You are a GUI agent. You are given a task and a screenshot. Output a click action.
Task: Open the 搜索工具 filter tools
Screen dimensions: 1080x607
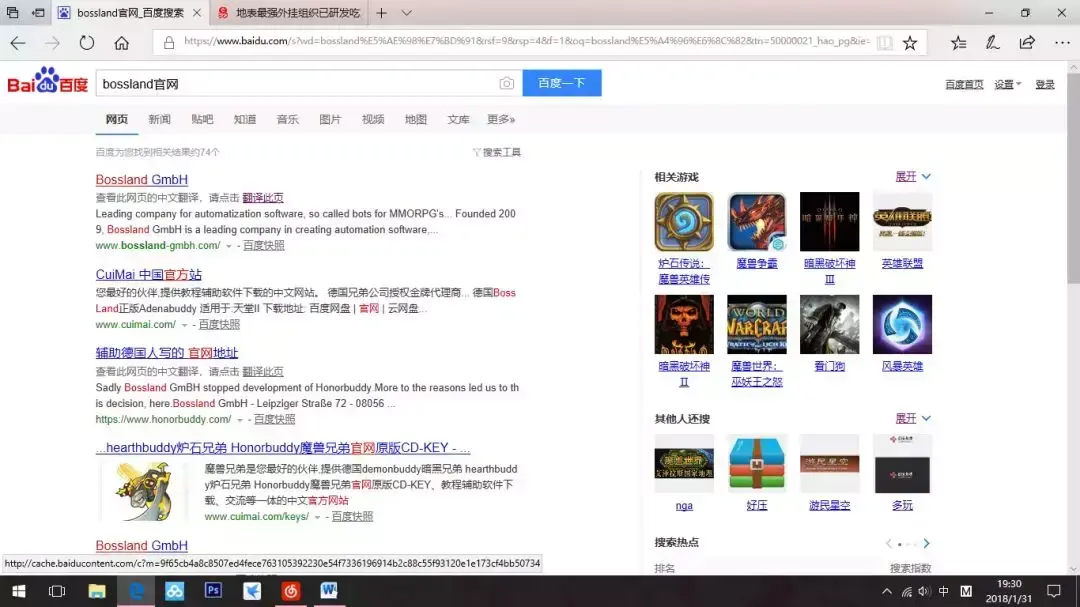(x=497, y=152)
